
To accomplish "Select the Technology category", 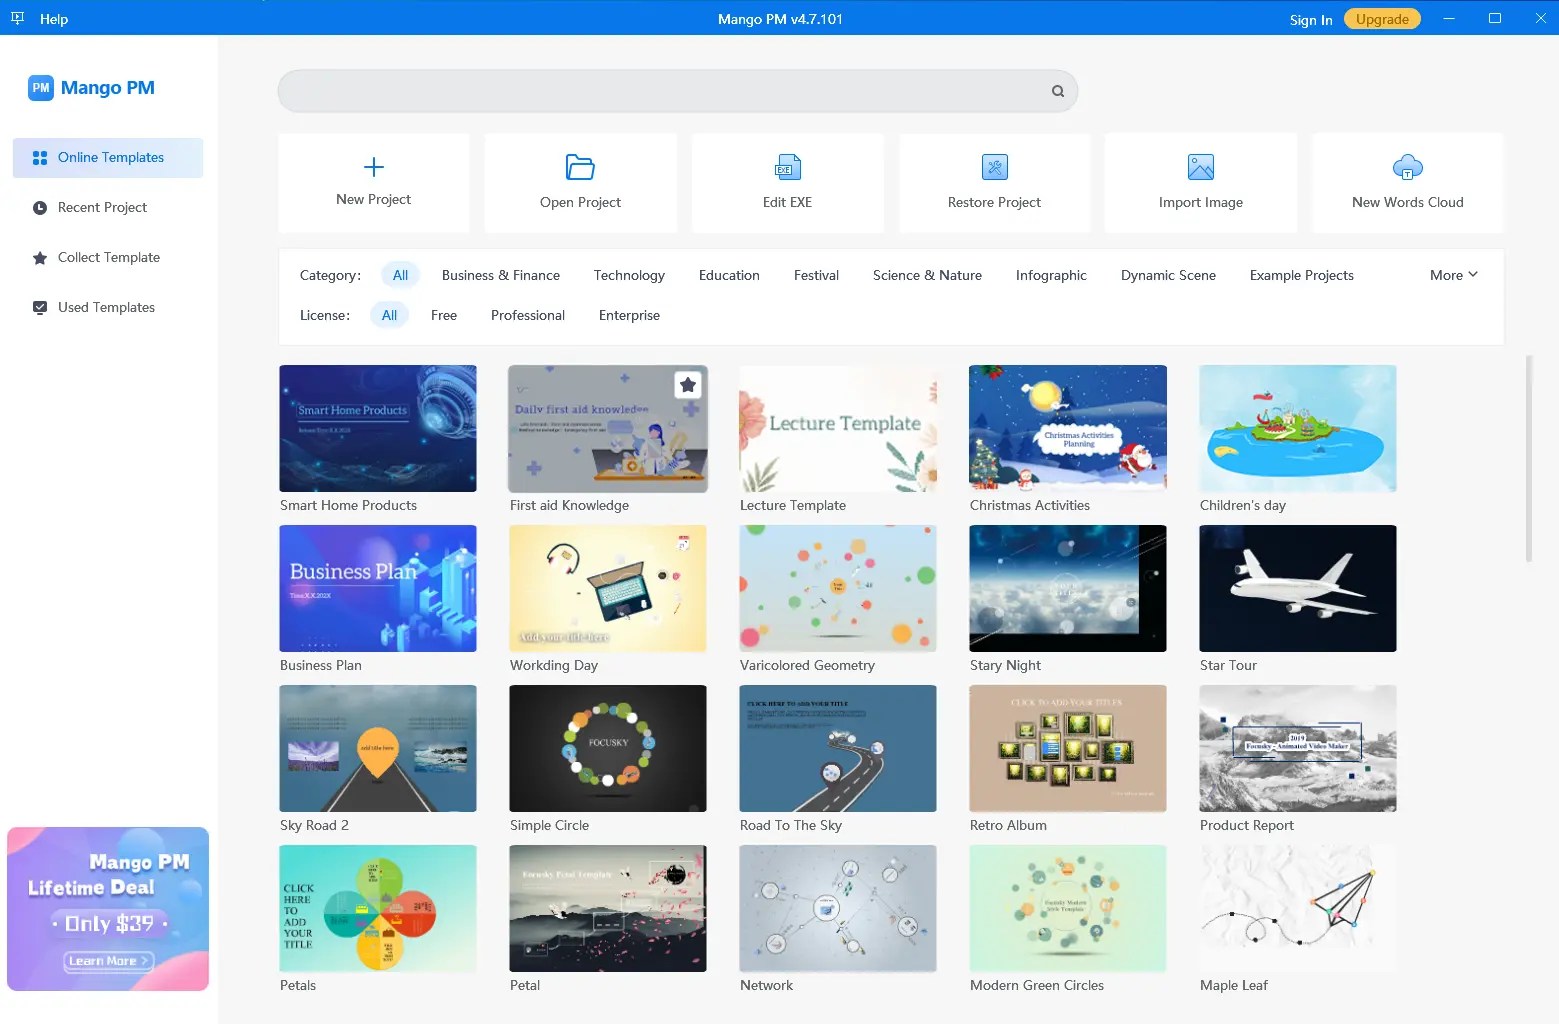I will [629, 275].
